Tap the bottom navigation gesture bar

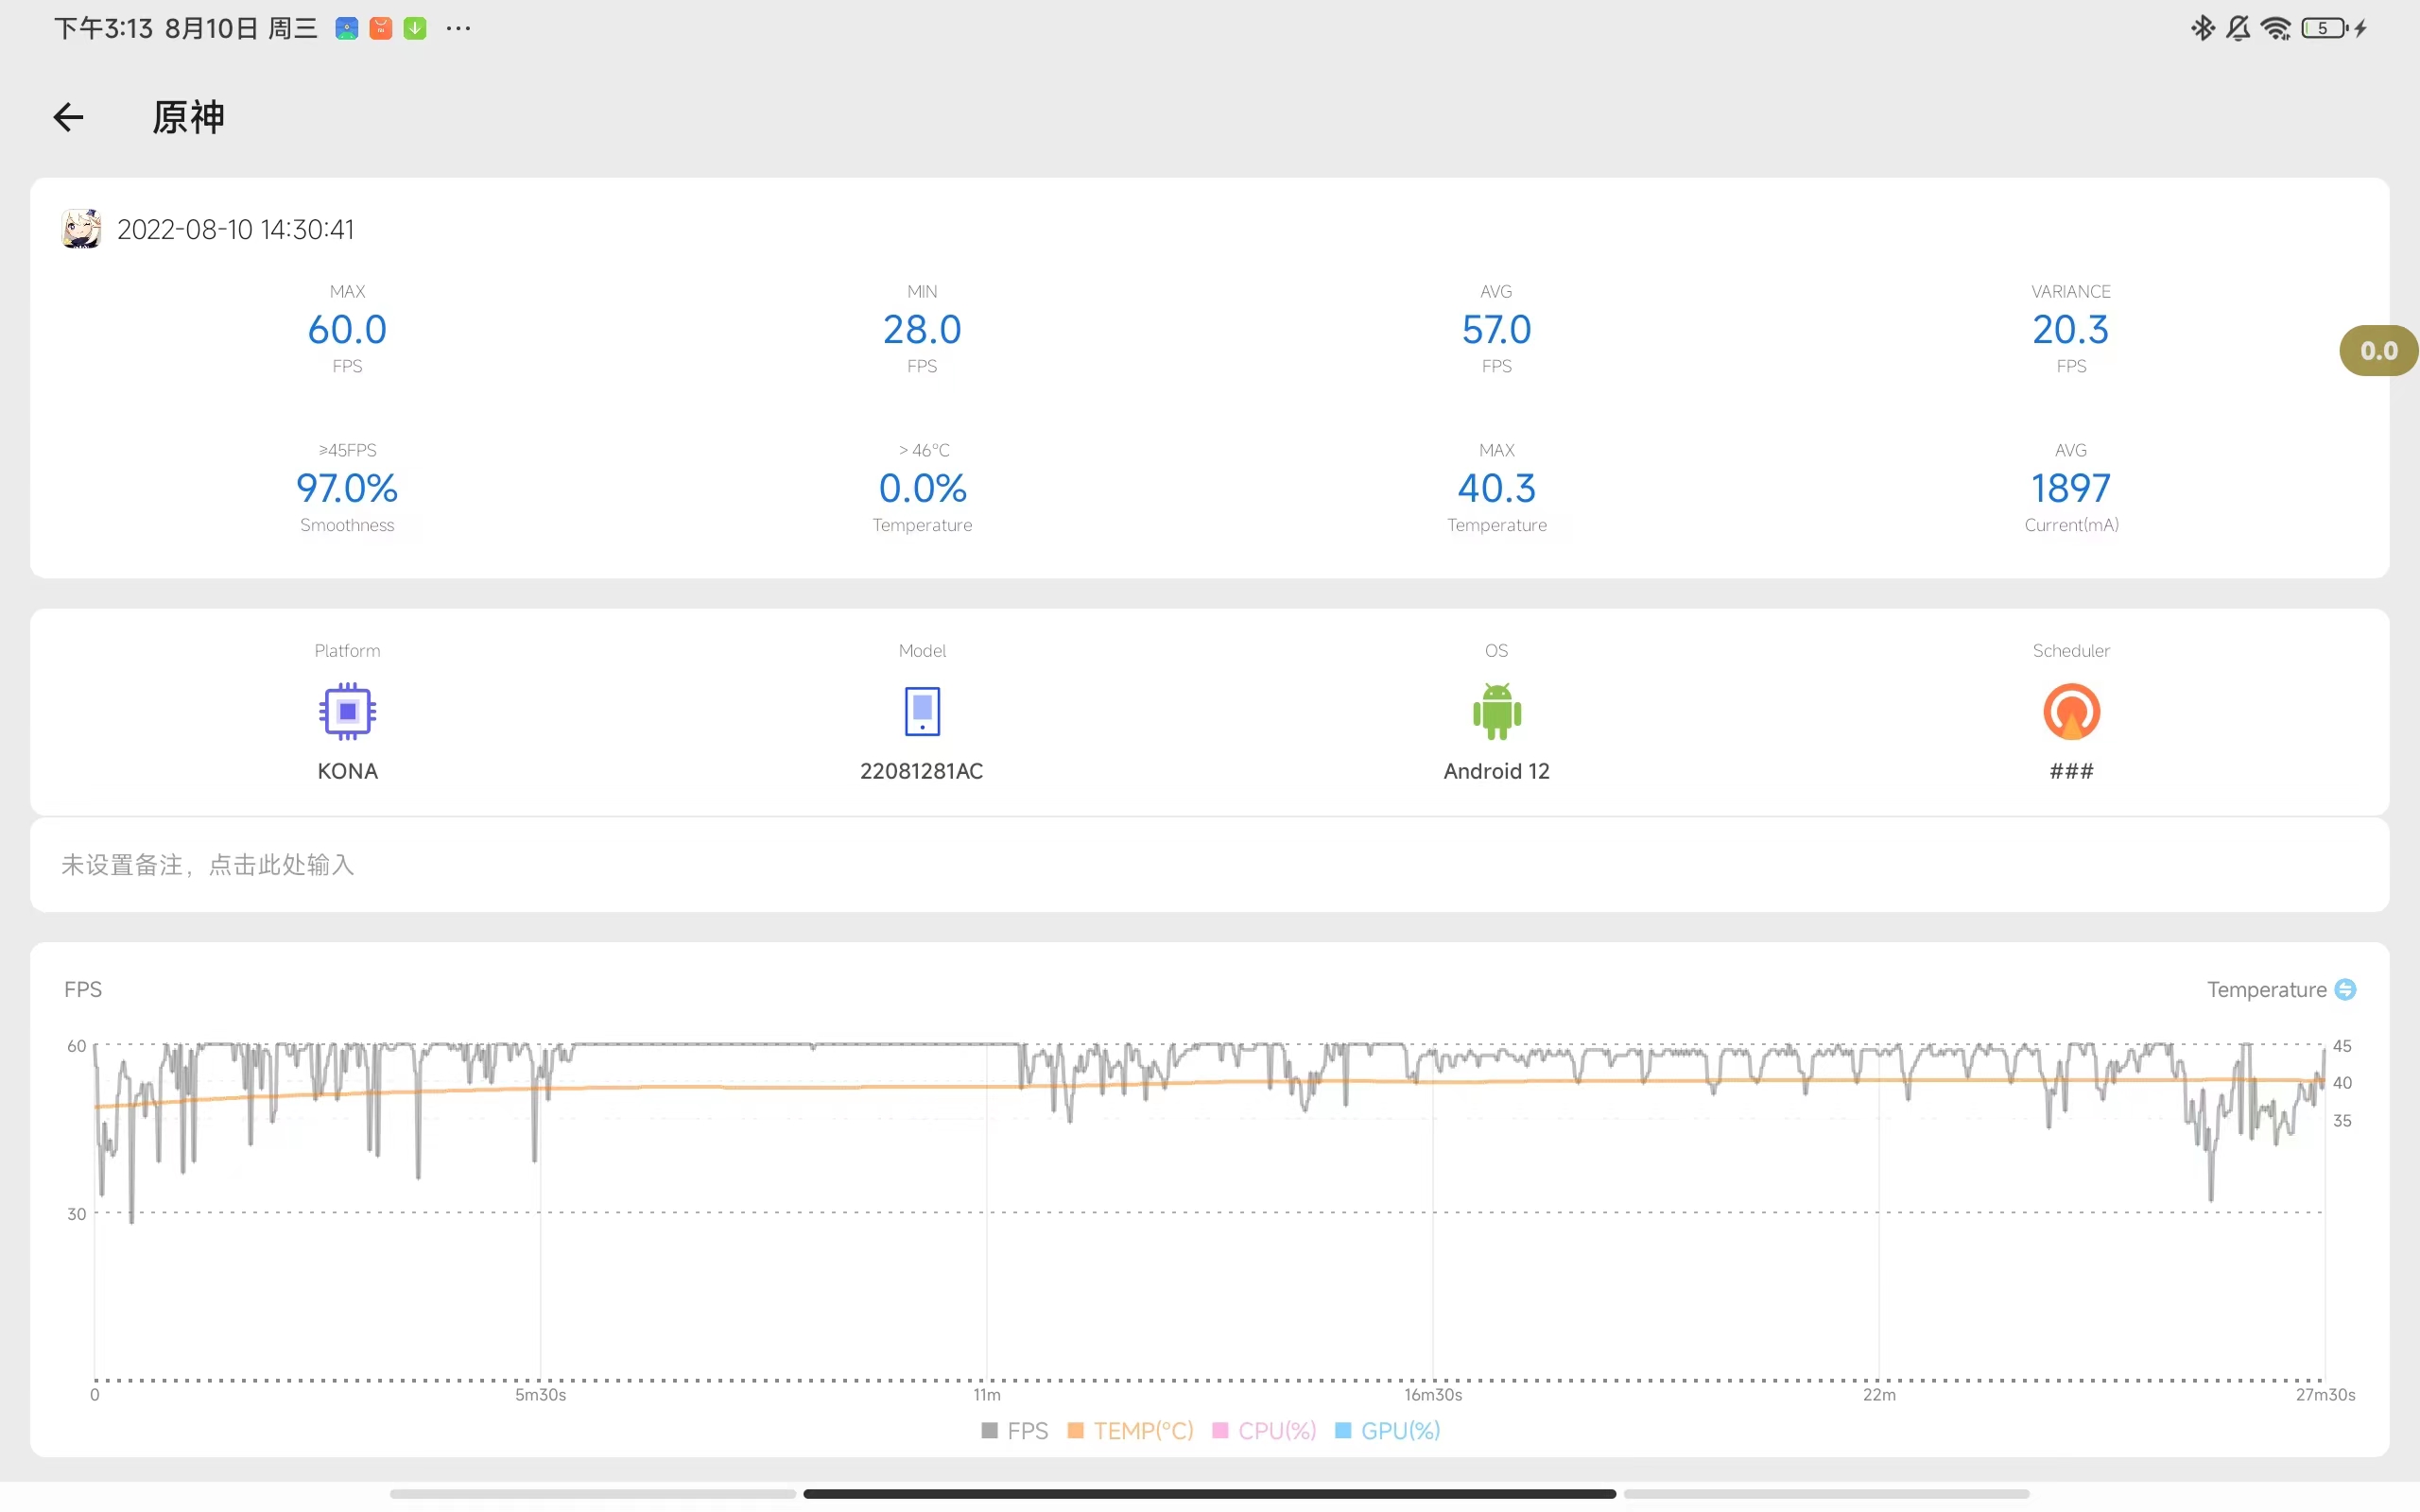pos(1209,1493)
